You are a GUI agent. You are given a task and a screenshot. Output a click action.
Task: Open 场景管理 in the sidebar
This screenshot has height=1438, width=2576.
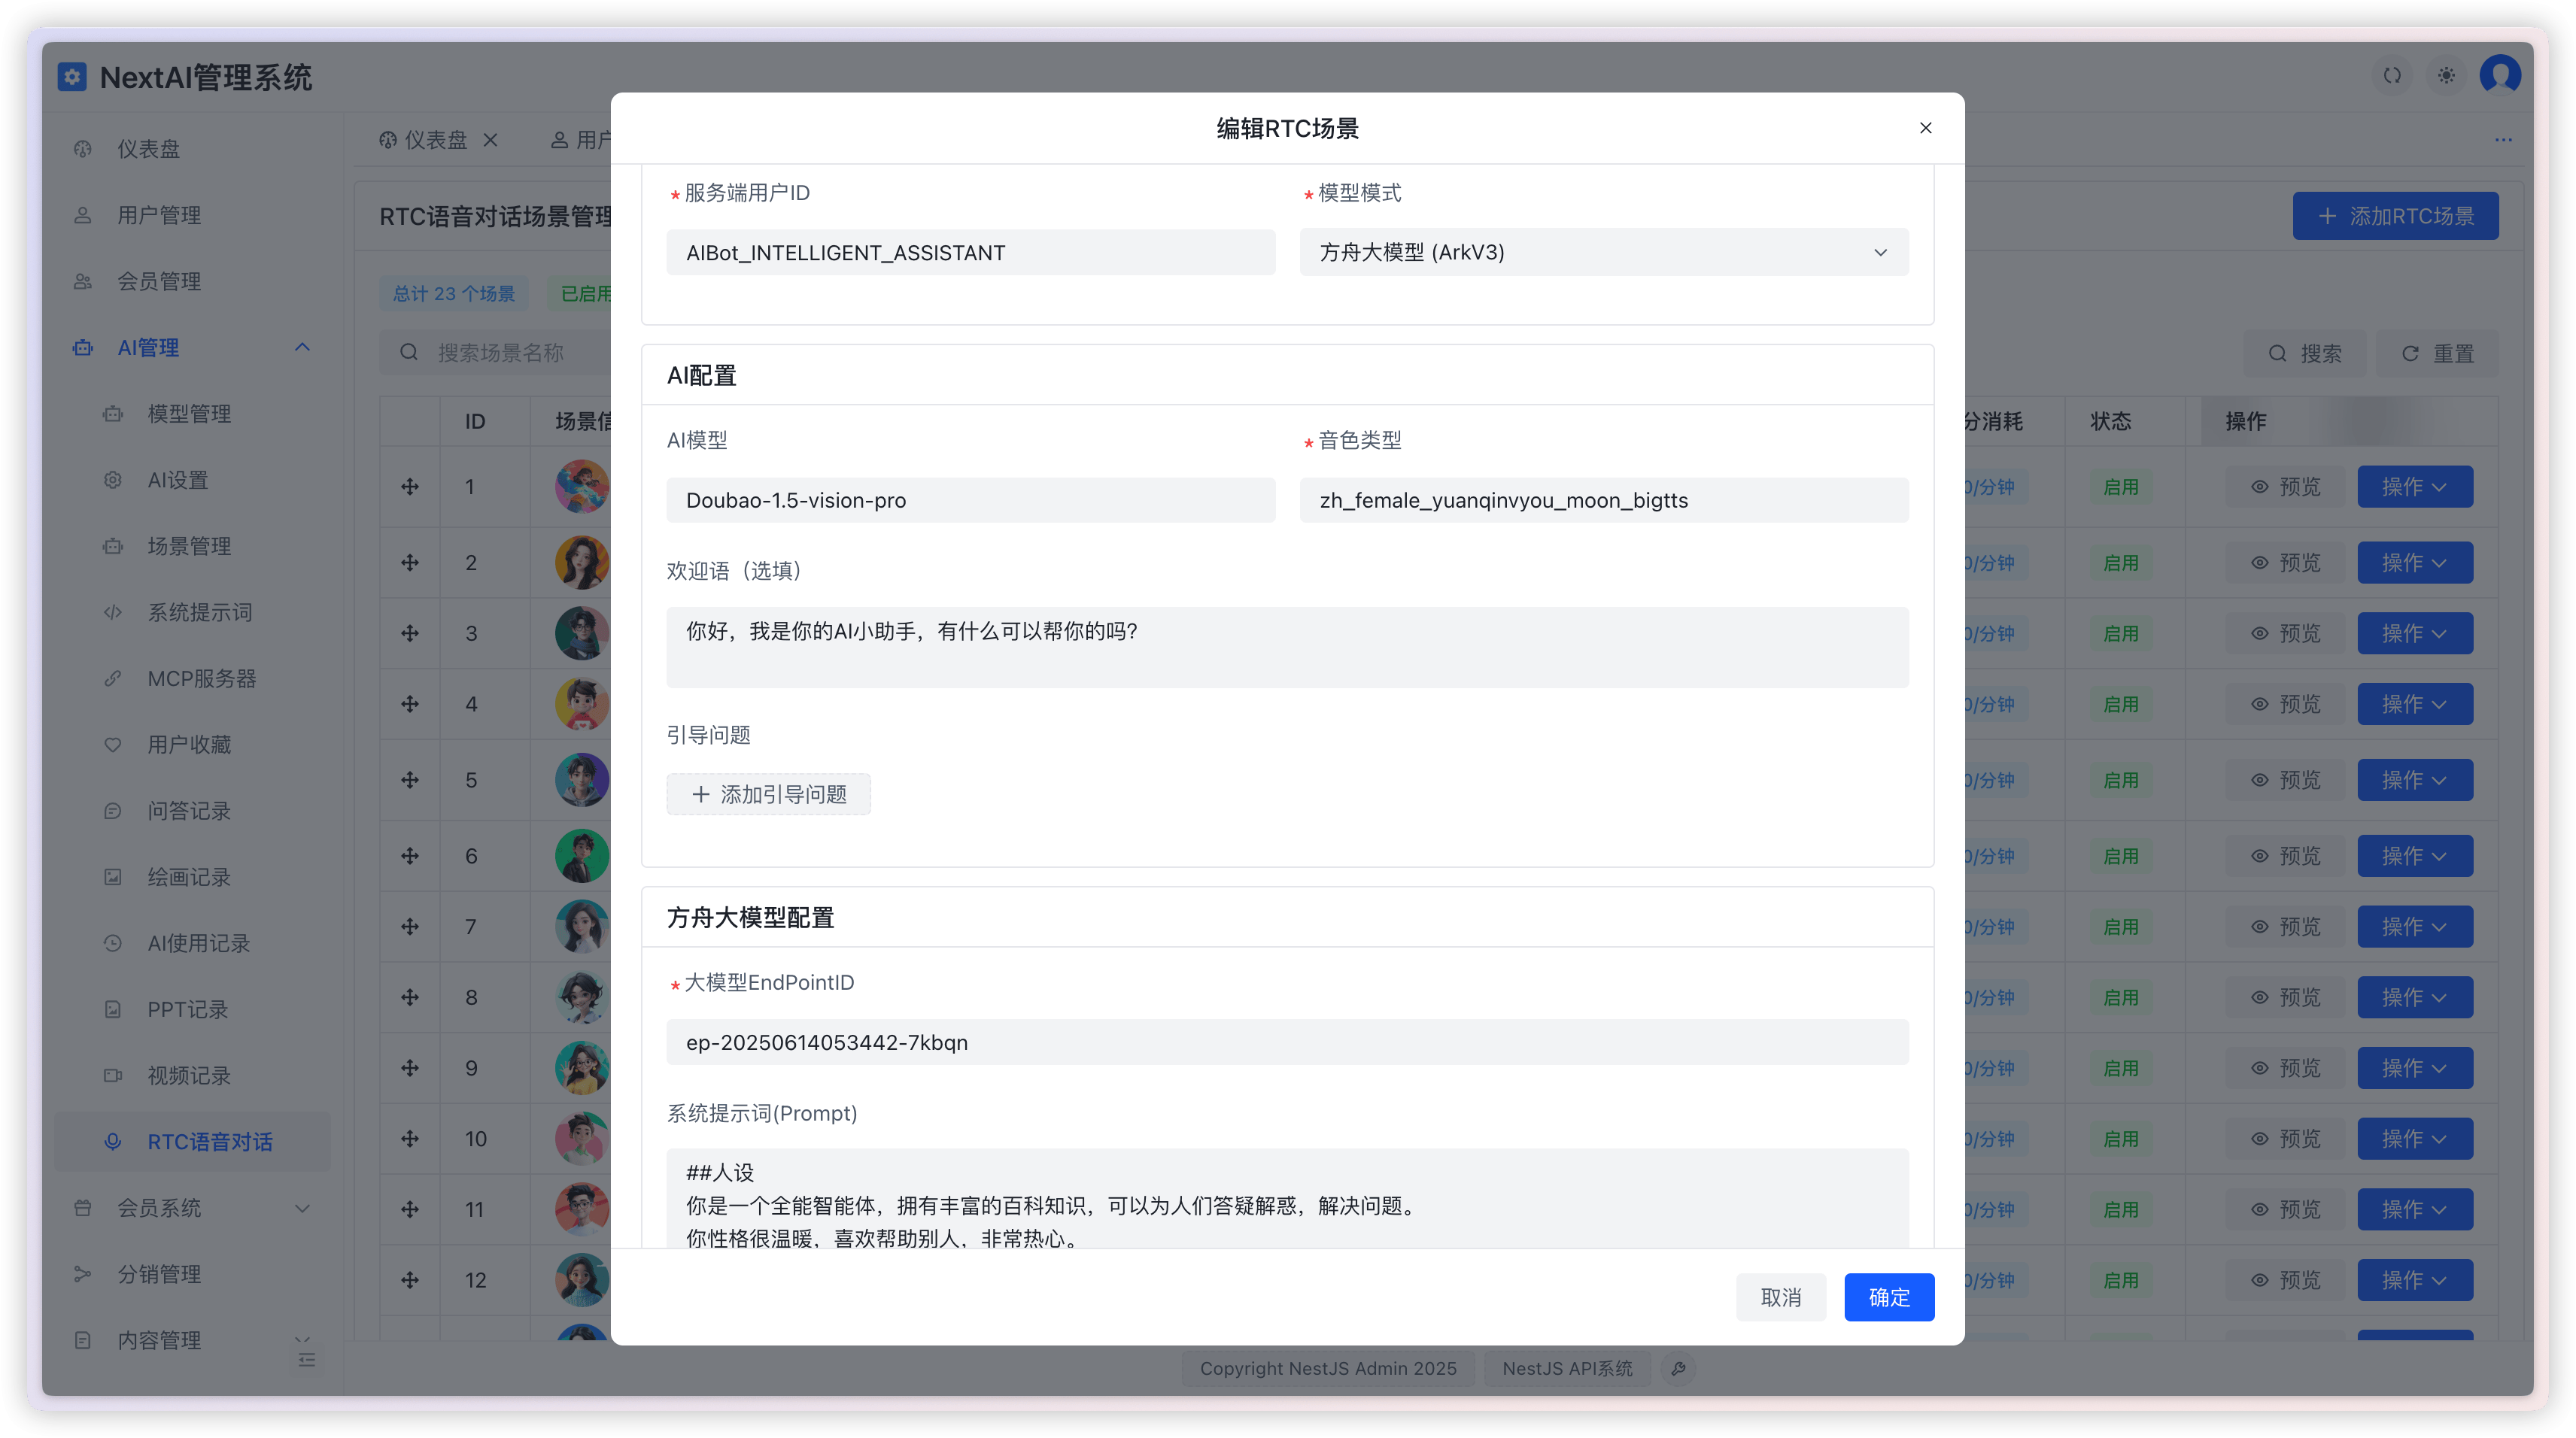click(x=192, y=546)
